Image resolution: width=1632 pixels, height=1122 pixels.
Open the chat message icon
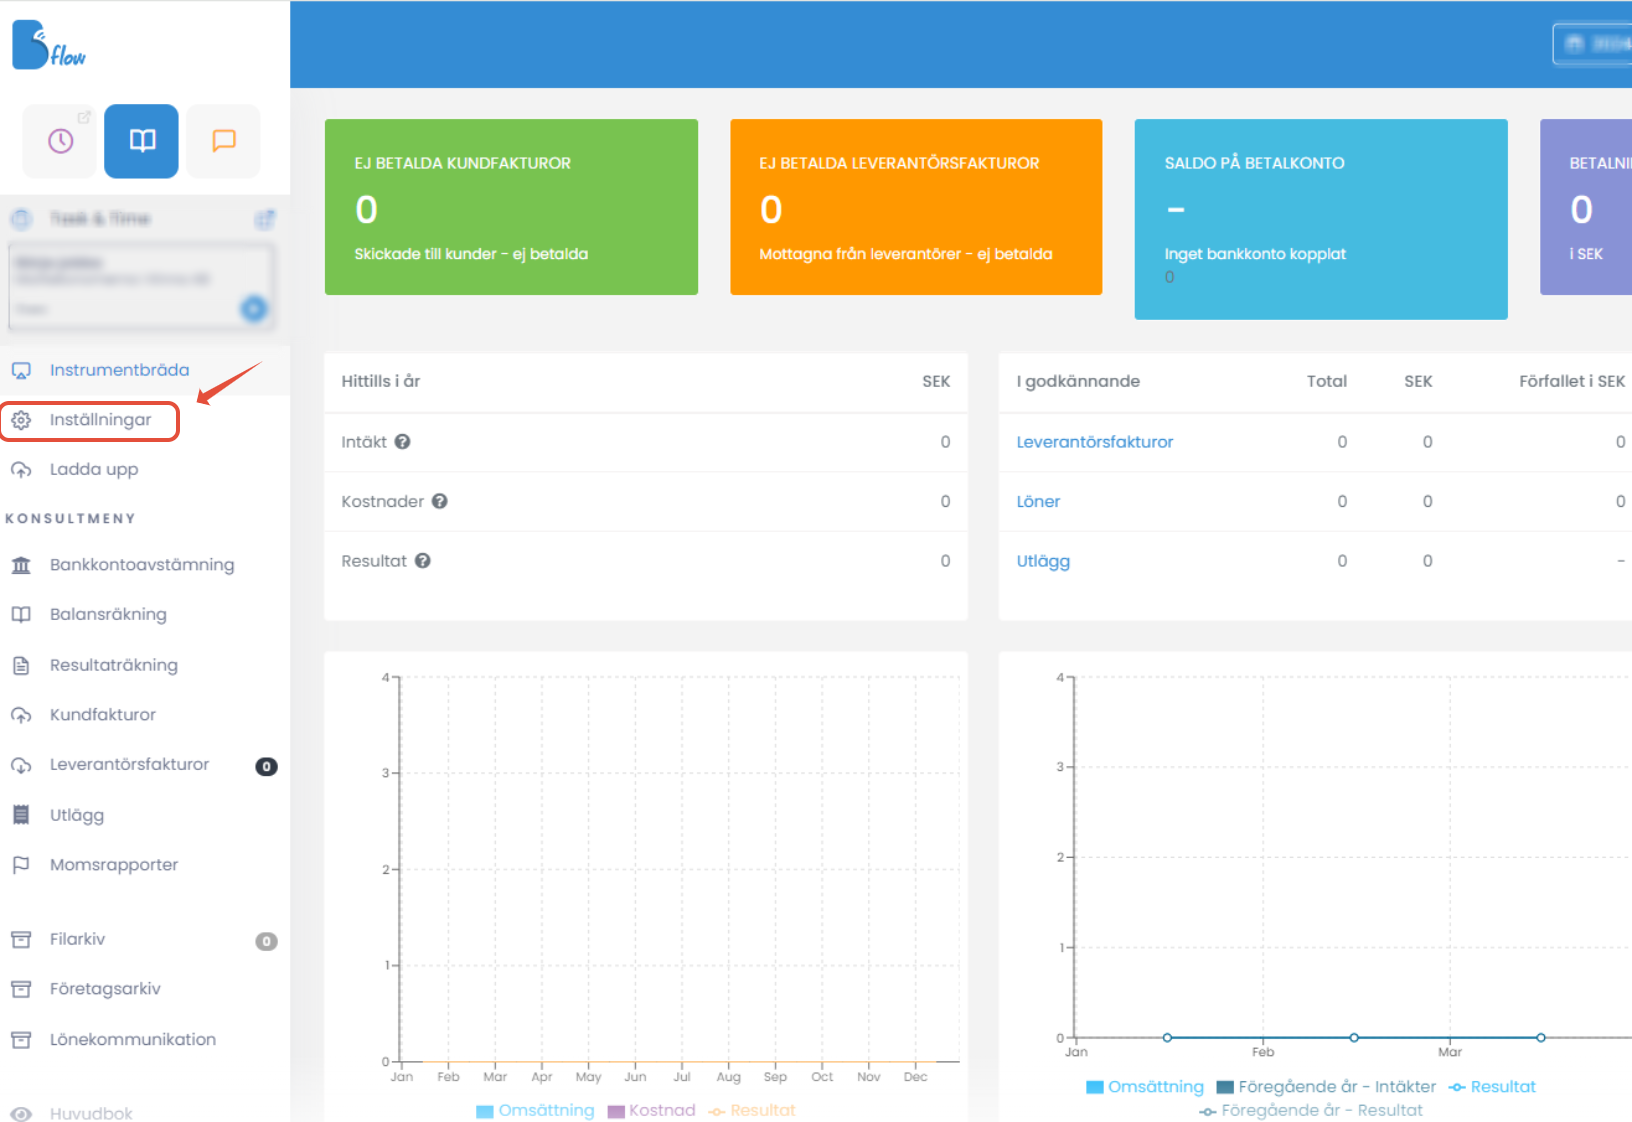[223, 141]
